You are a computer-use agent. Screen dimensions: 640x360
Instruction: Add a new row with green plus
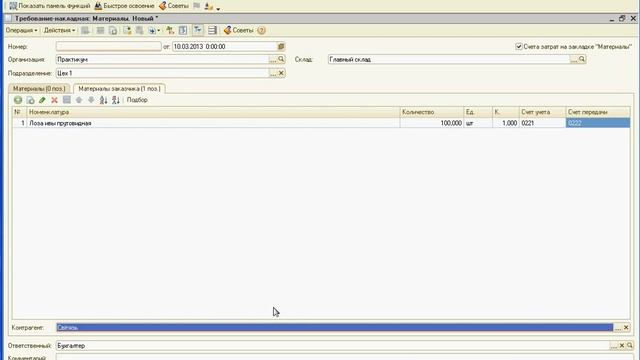18,100
